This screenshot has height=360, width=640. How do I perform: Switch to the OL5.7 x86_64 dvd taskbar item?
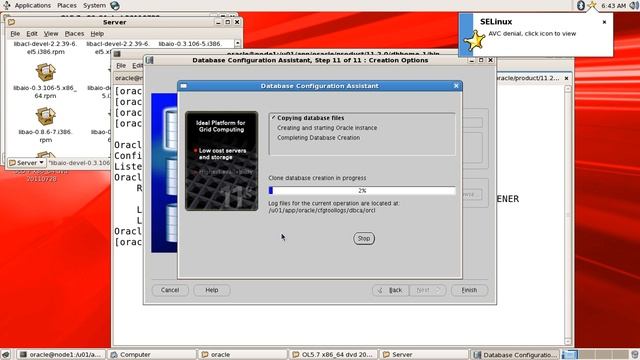[x=333, y=355]
